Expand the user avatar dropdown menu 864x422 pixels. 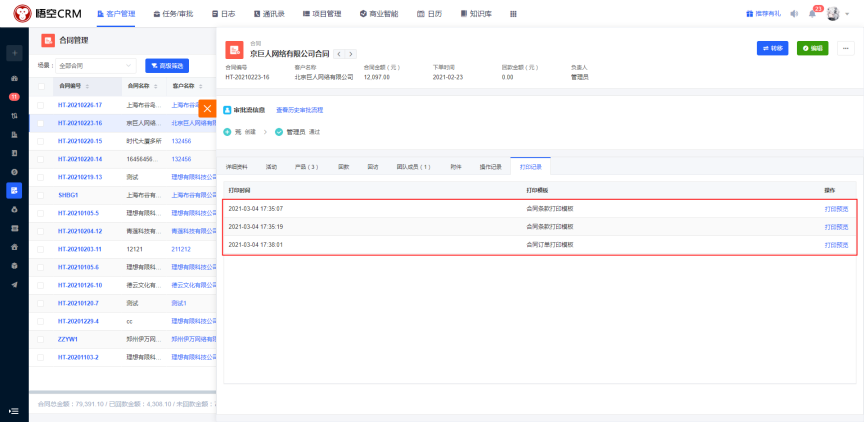(847, 14)
